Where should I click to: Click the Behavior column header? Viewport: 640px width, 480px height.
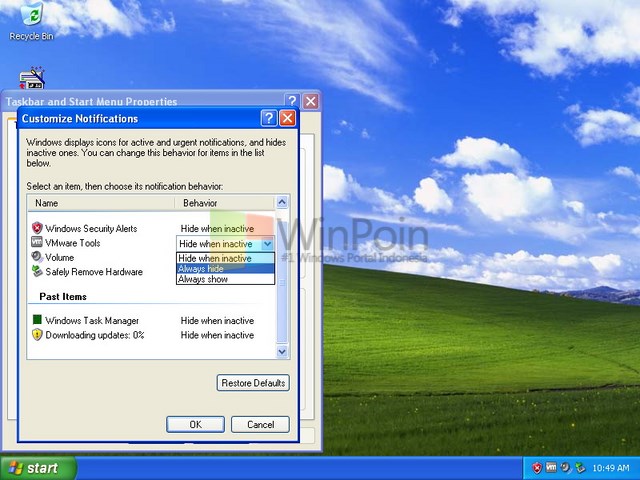(225, 203)
